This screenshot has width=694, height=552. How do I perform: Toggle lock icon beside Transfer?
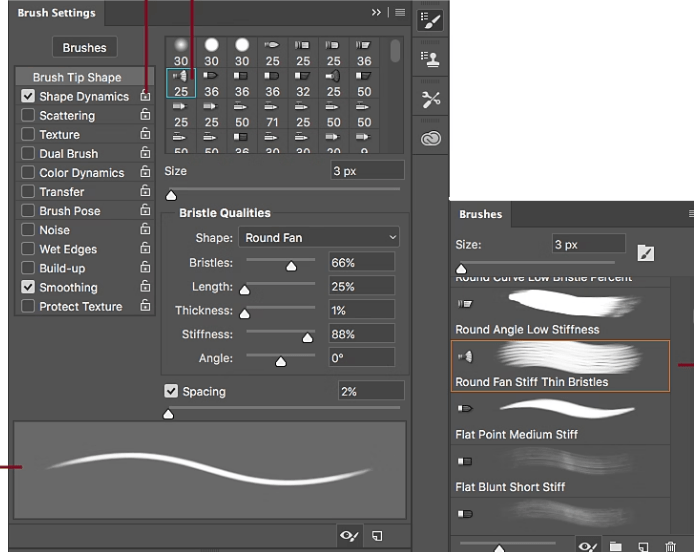(145, 191)
